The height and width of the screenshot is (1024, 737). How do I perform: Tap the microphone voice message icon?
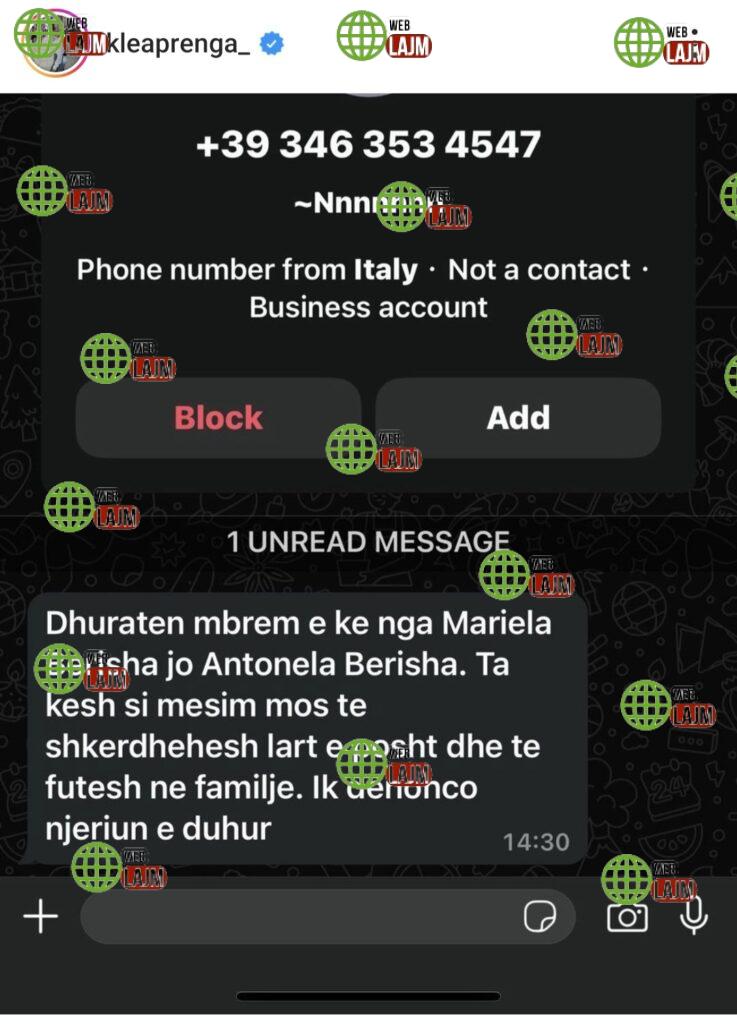pos(693,915)
